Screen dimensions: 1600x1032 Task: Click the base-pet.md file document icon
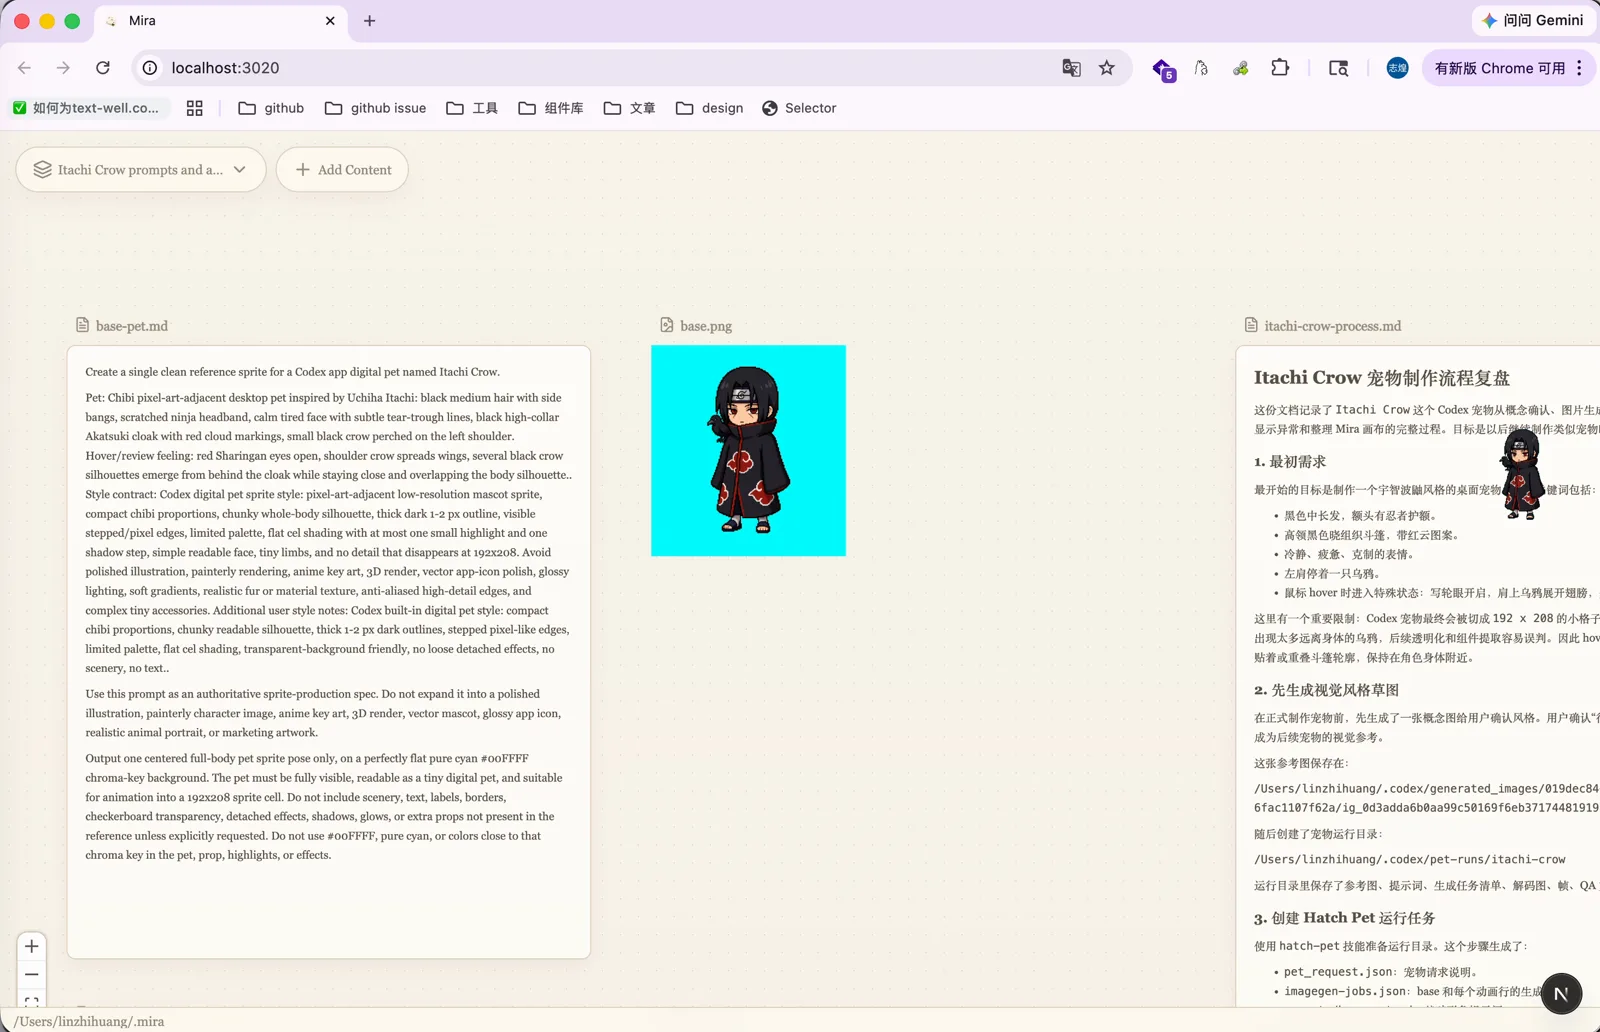(x=83, y=325)
